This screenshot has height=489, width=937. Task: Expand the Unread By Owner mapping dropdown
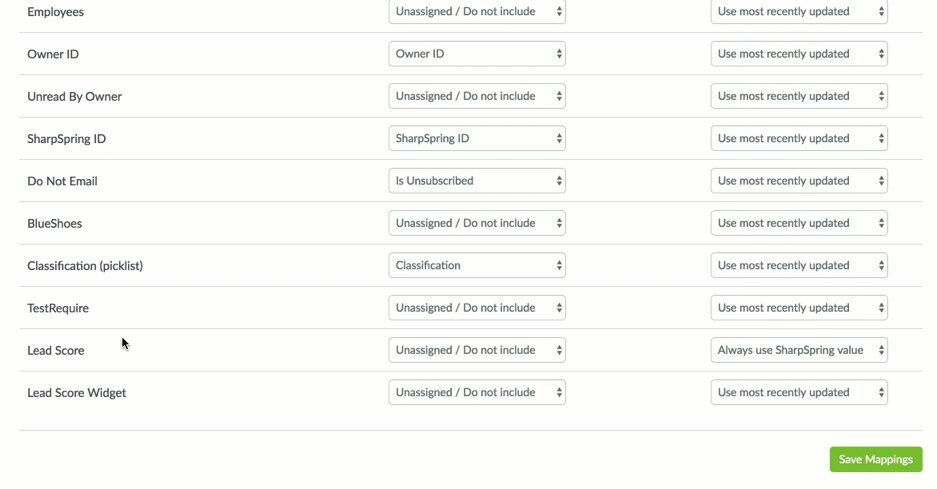[477, 96]
